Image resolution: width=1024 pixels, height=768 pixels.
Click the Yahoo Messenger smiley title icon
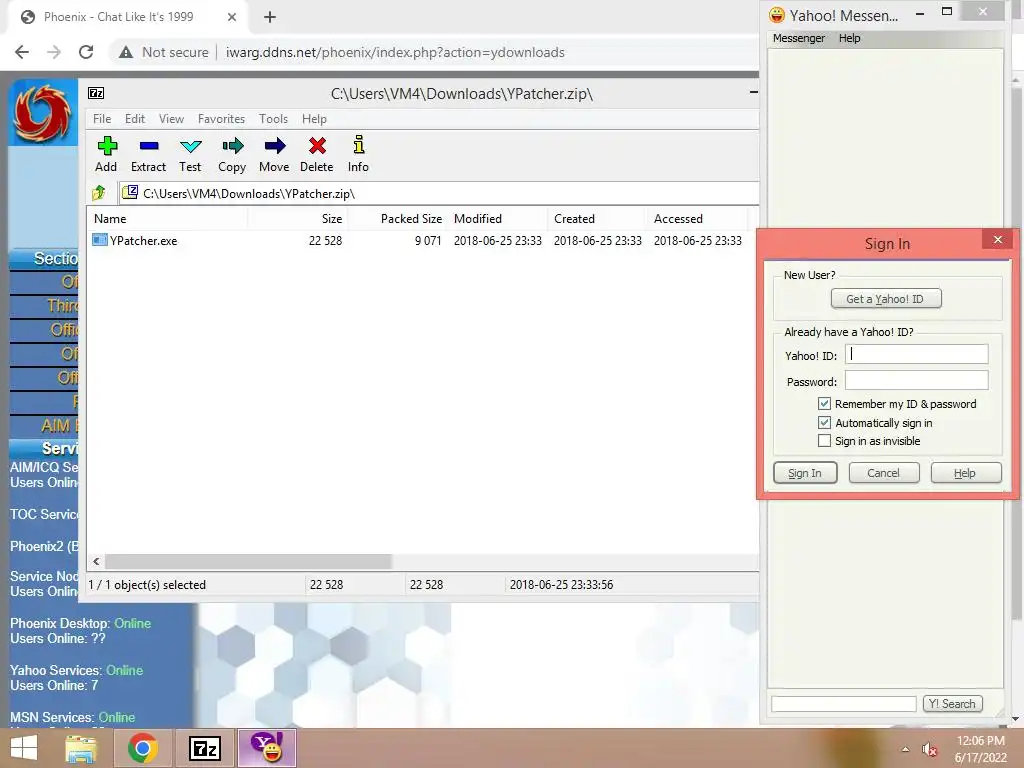(776, 15)
